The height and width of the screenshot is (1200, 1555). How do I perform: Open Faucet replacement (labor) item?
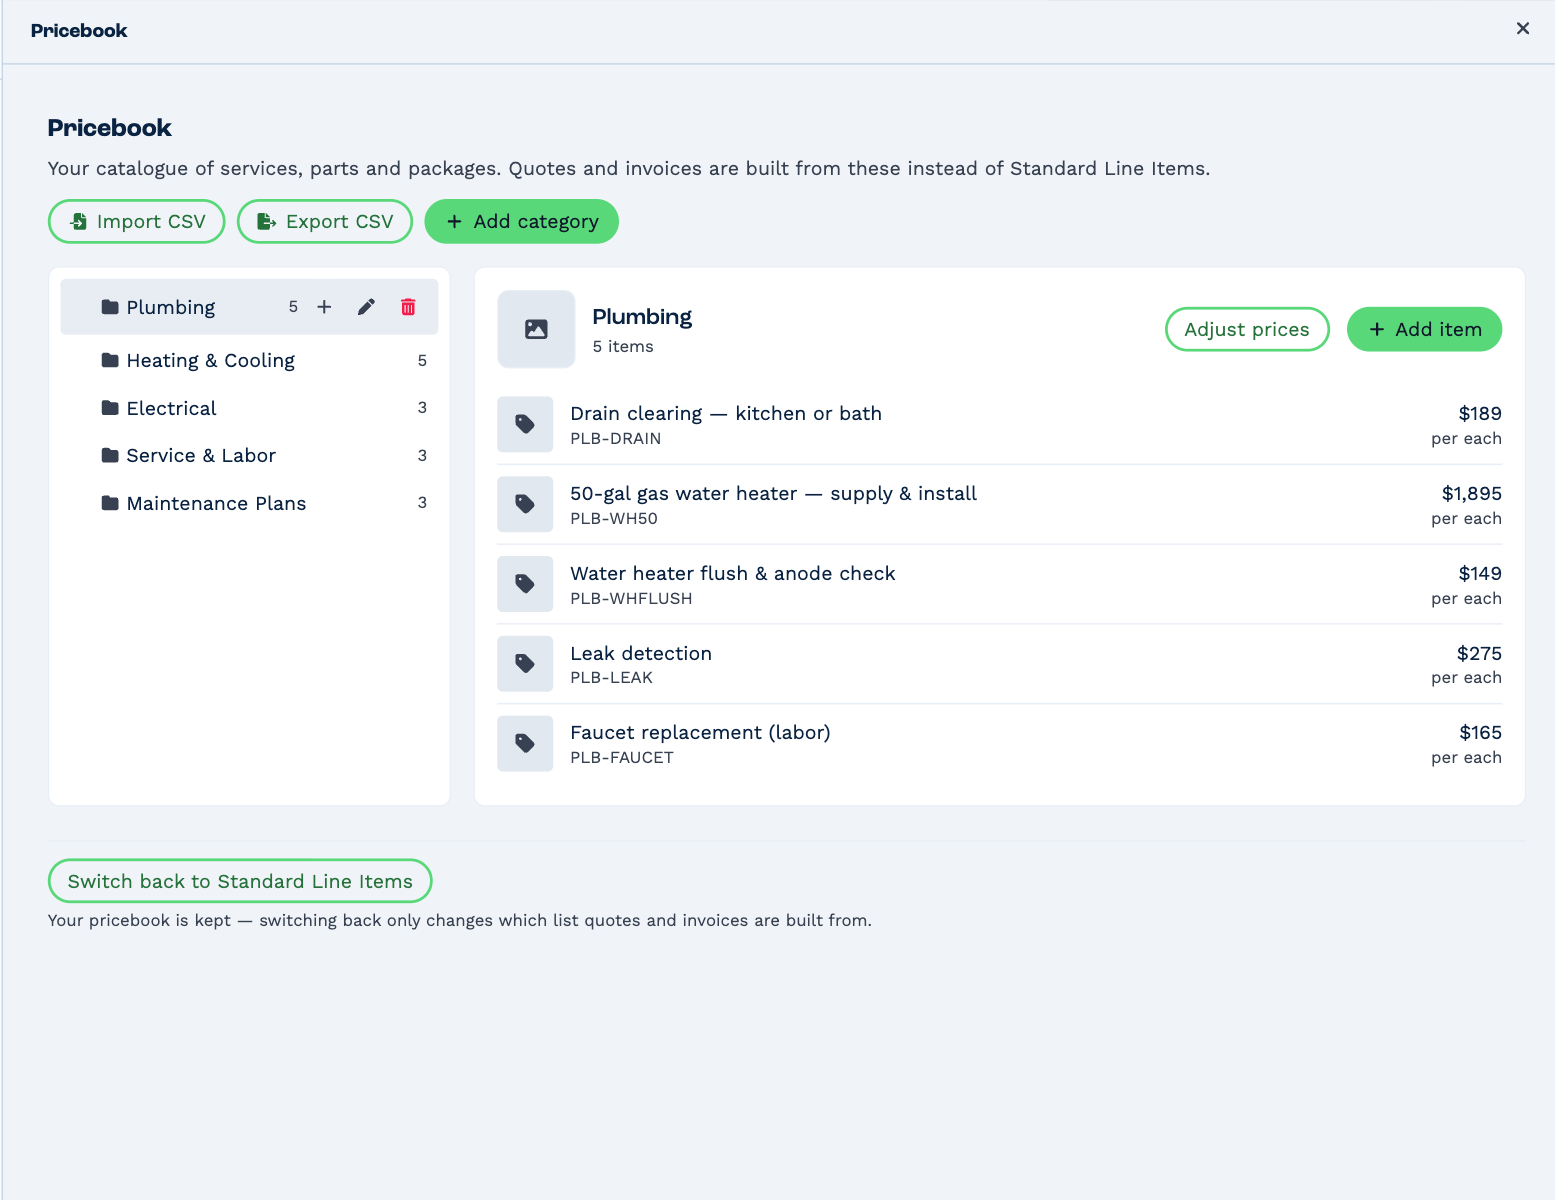pos(999,744)
